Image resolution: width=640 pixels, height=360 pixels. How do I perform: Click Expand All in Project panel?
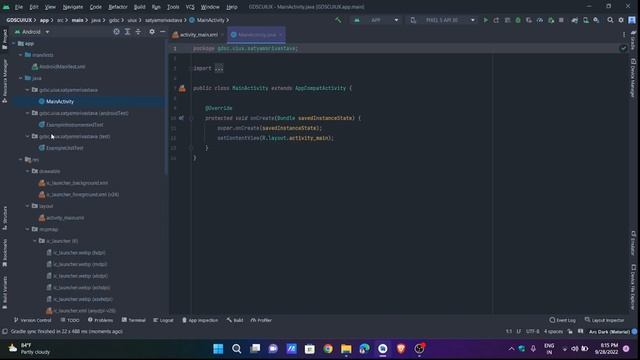pos(127,32)
